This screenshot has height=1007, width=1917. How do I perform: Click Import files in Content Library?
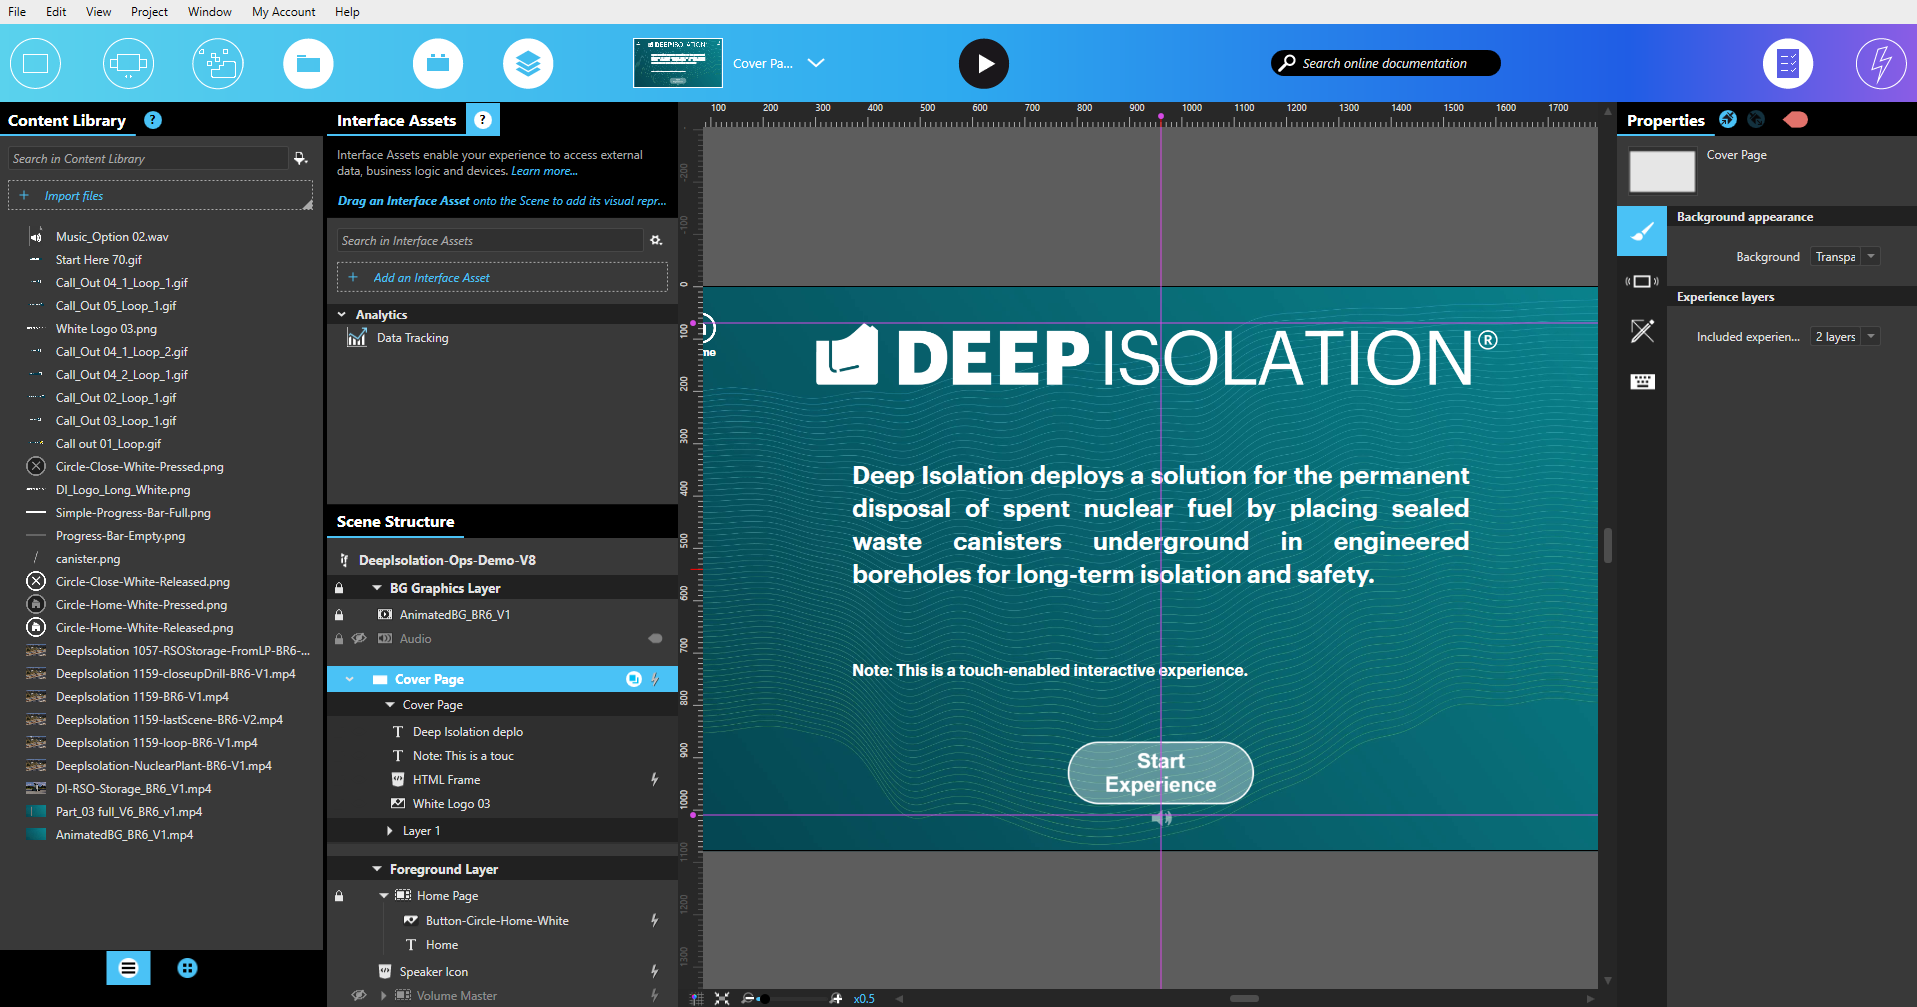click(160, 195)
